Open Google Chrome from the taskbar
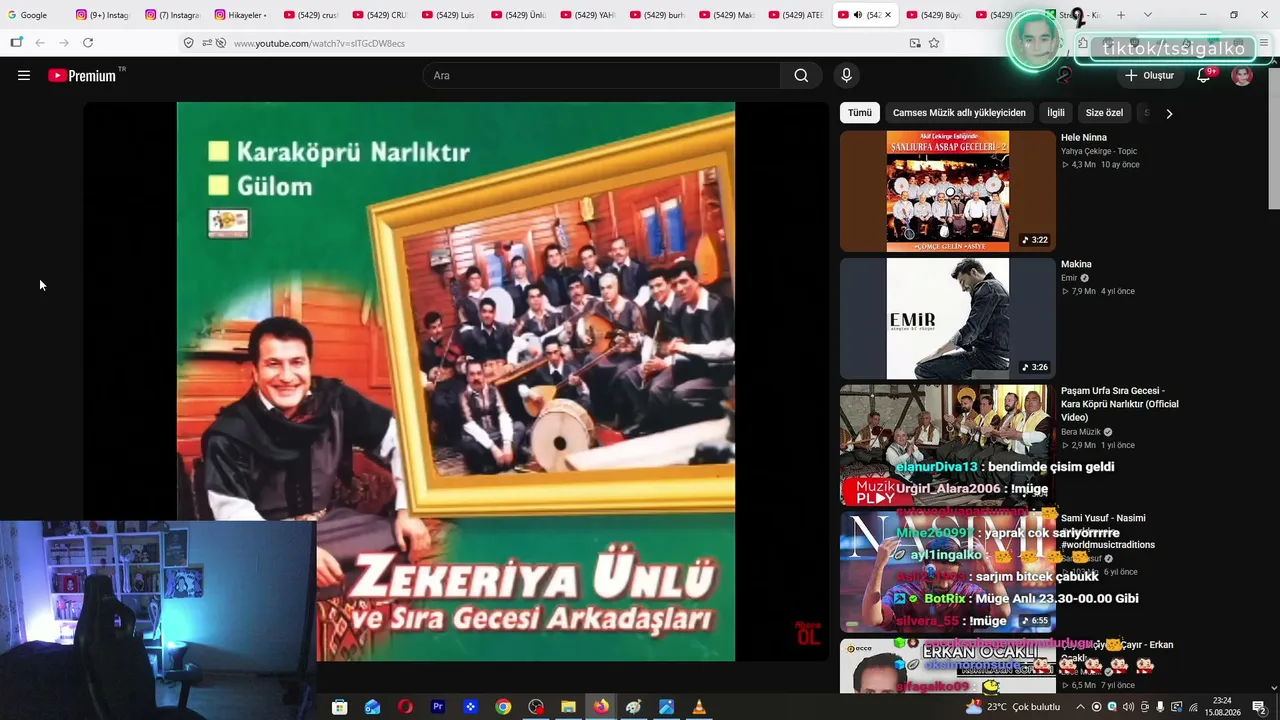Viewport: 1280px width, 720px height. coord(503,707)
